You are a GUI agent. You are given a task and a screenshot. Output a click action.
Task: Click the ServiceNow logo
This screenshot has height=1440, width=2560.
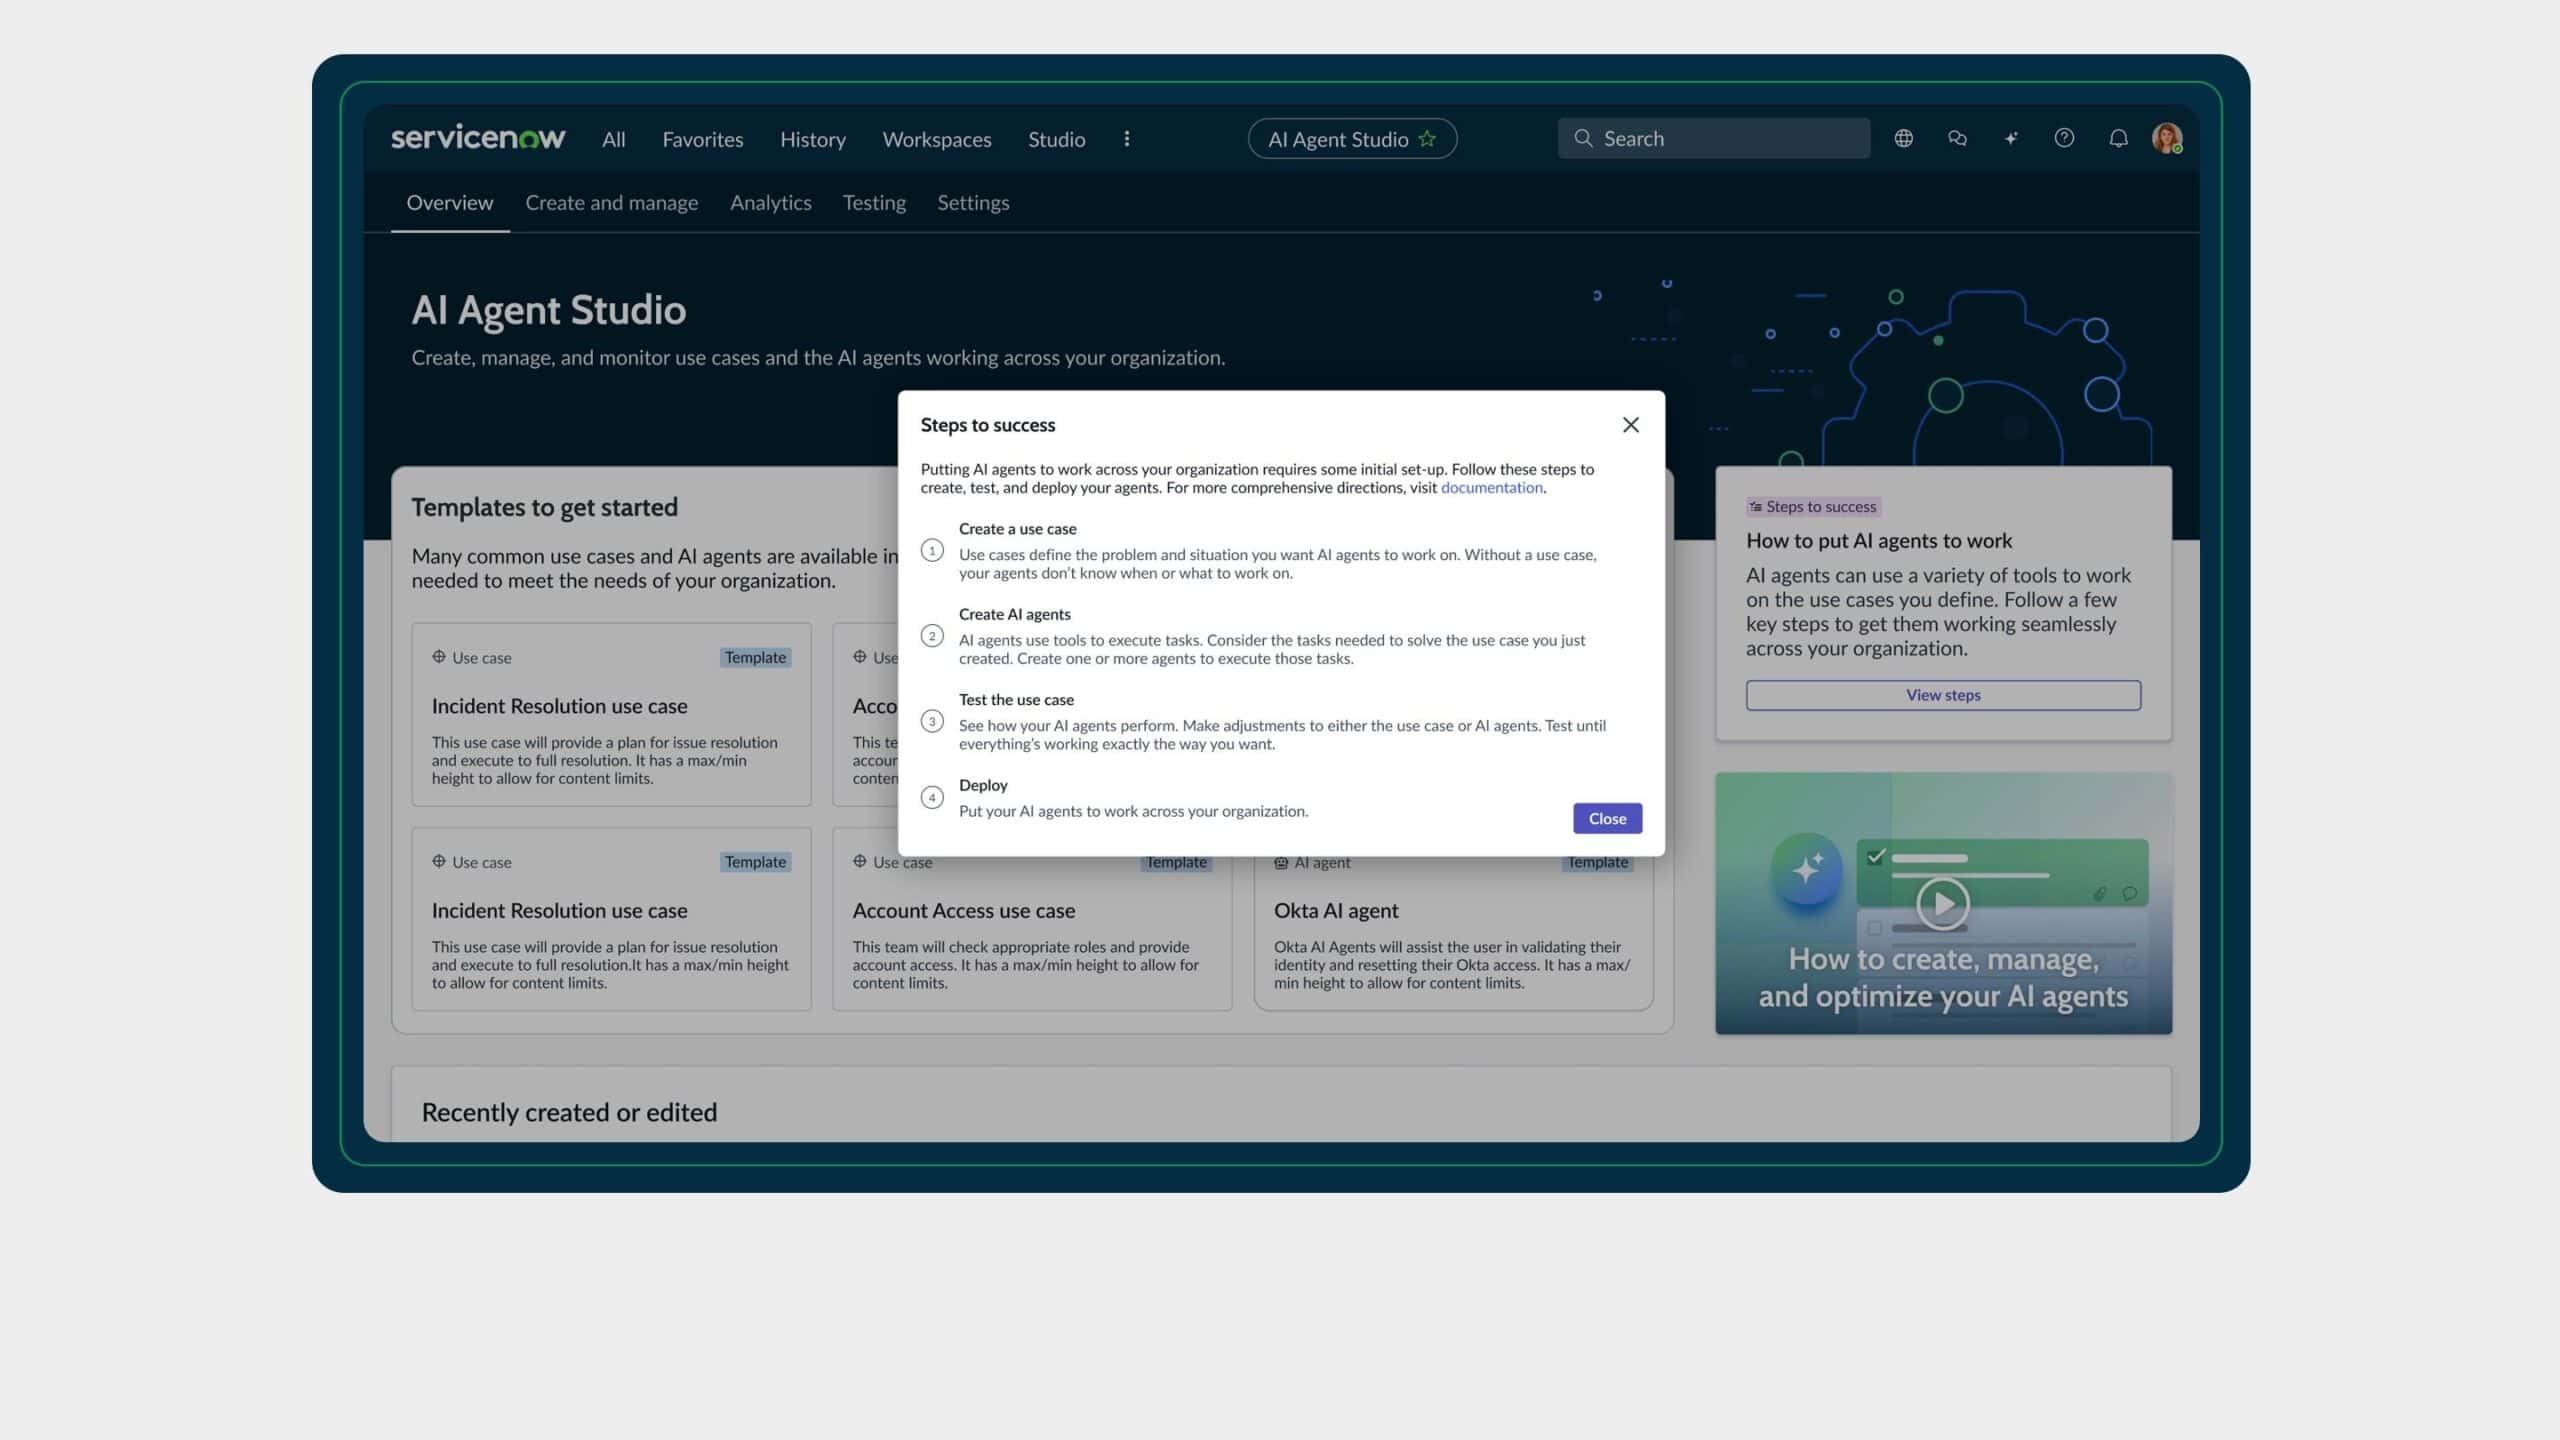coord(478,137)
